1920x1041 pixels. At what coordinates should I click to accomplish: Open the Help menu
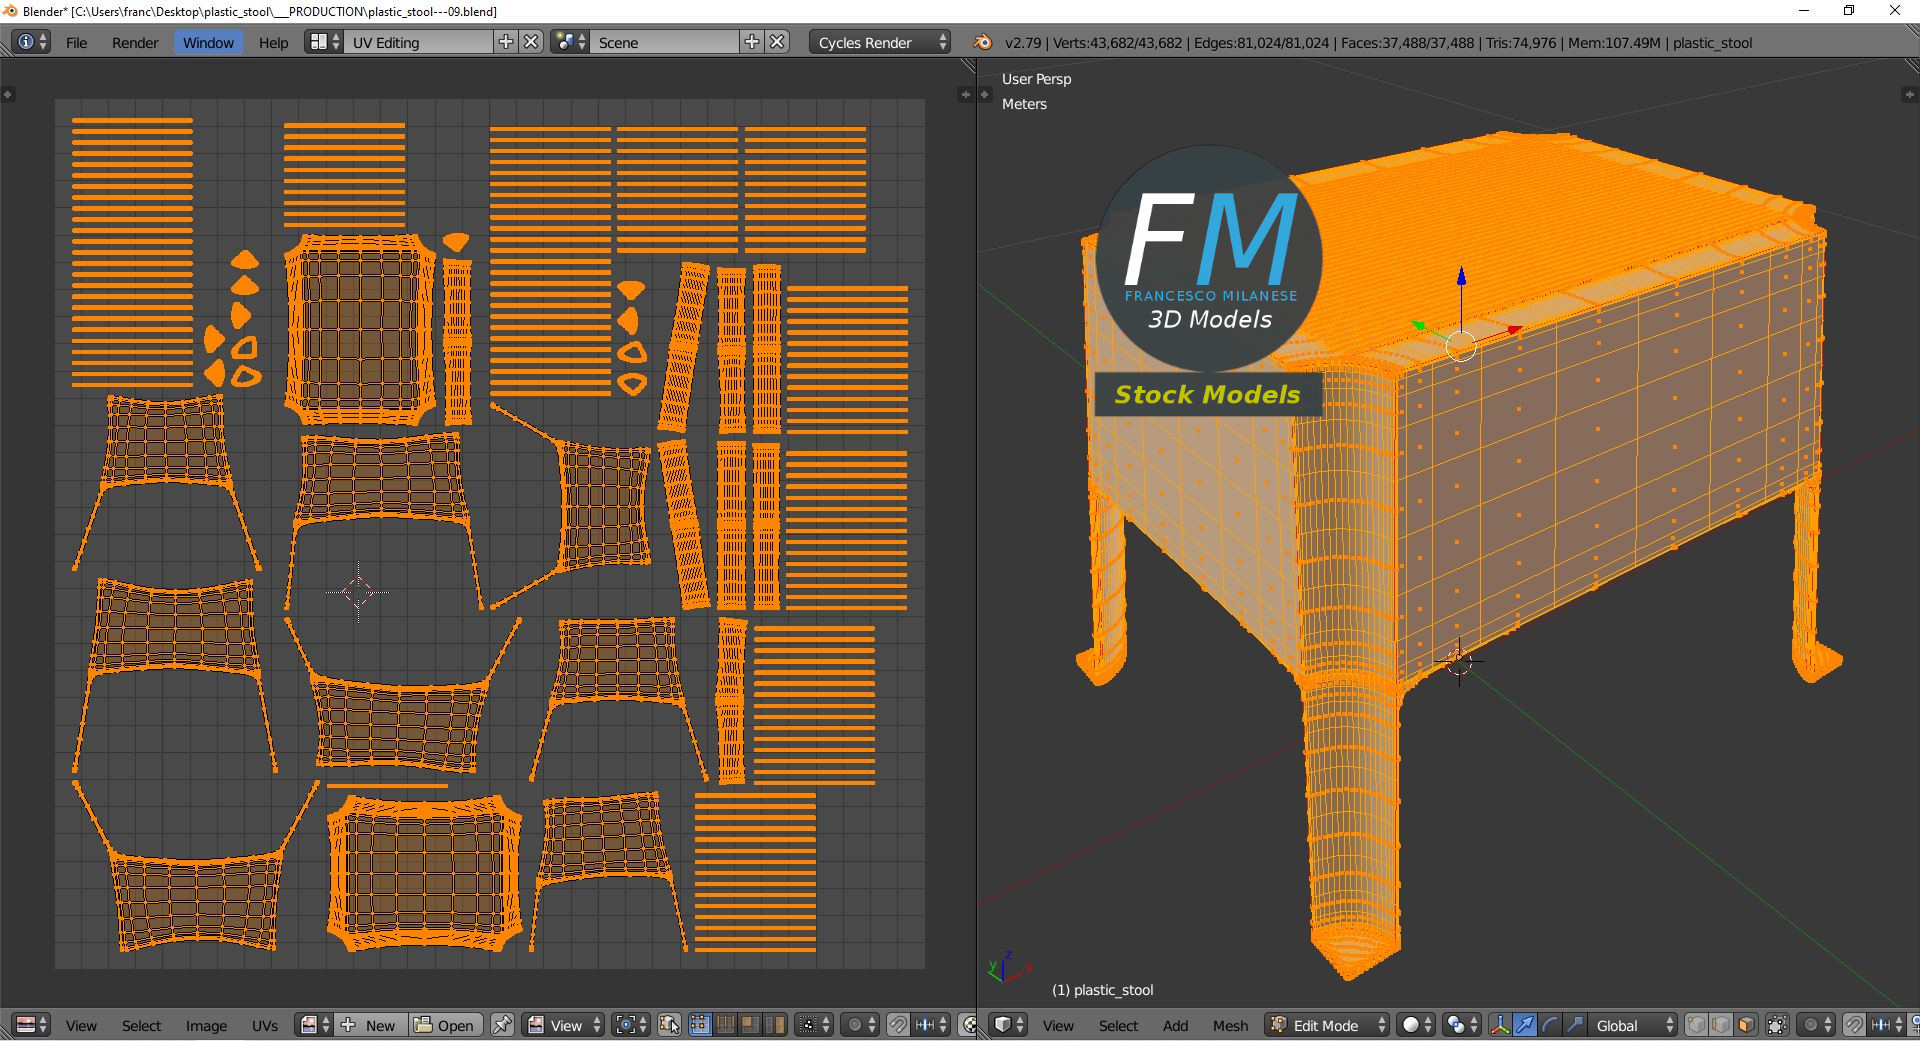point(273,42)
